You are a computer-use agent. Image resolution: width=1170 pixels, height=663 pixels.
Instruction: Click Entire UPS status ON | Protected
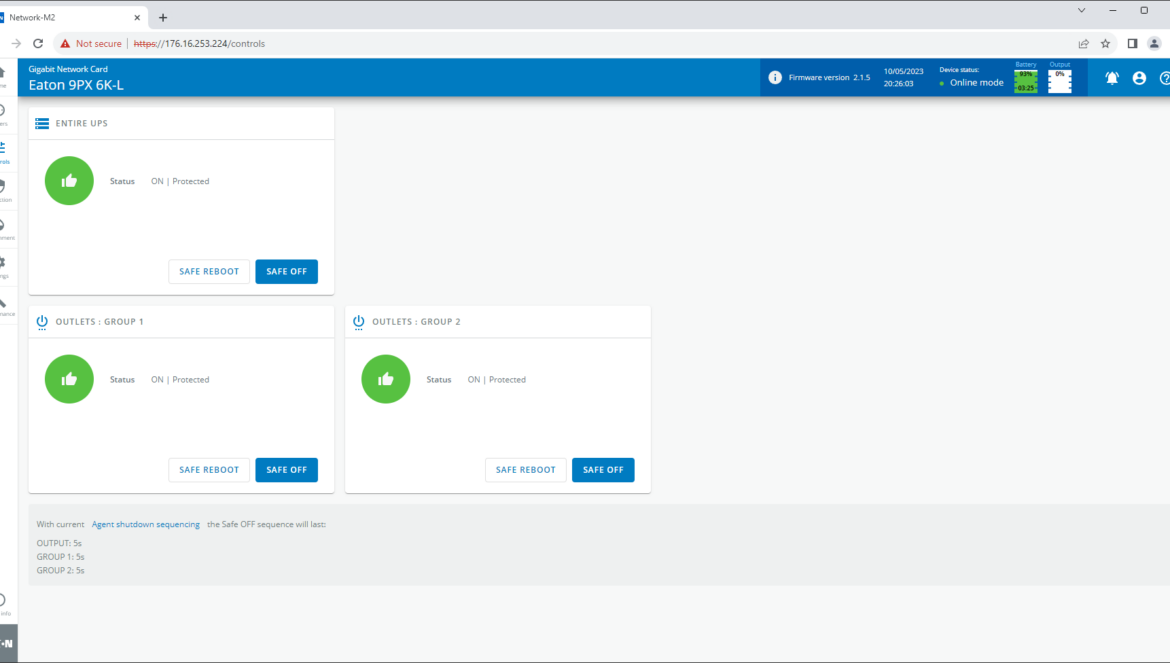180,181
